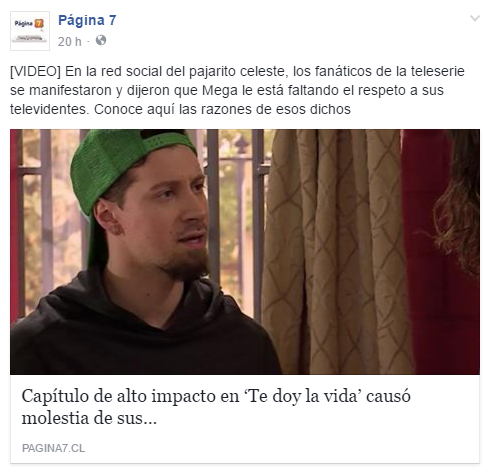
Task: Open the Página 7 page name link
Action: pos(87,20)
